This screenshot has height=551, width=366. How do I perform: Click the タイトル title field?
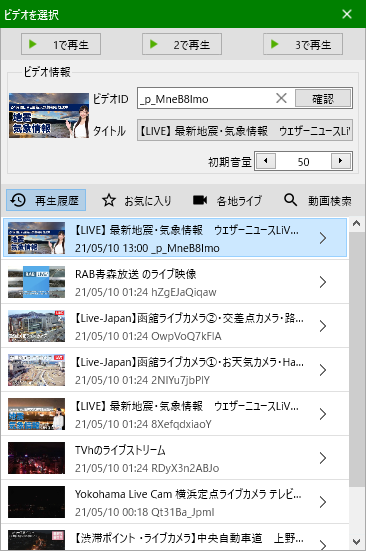[245, 131]
